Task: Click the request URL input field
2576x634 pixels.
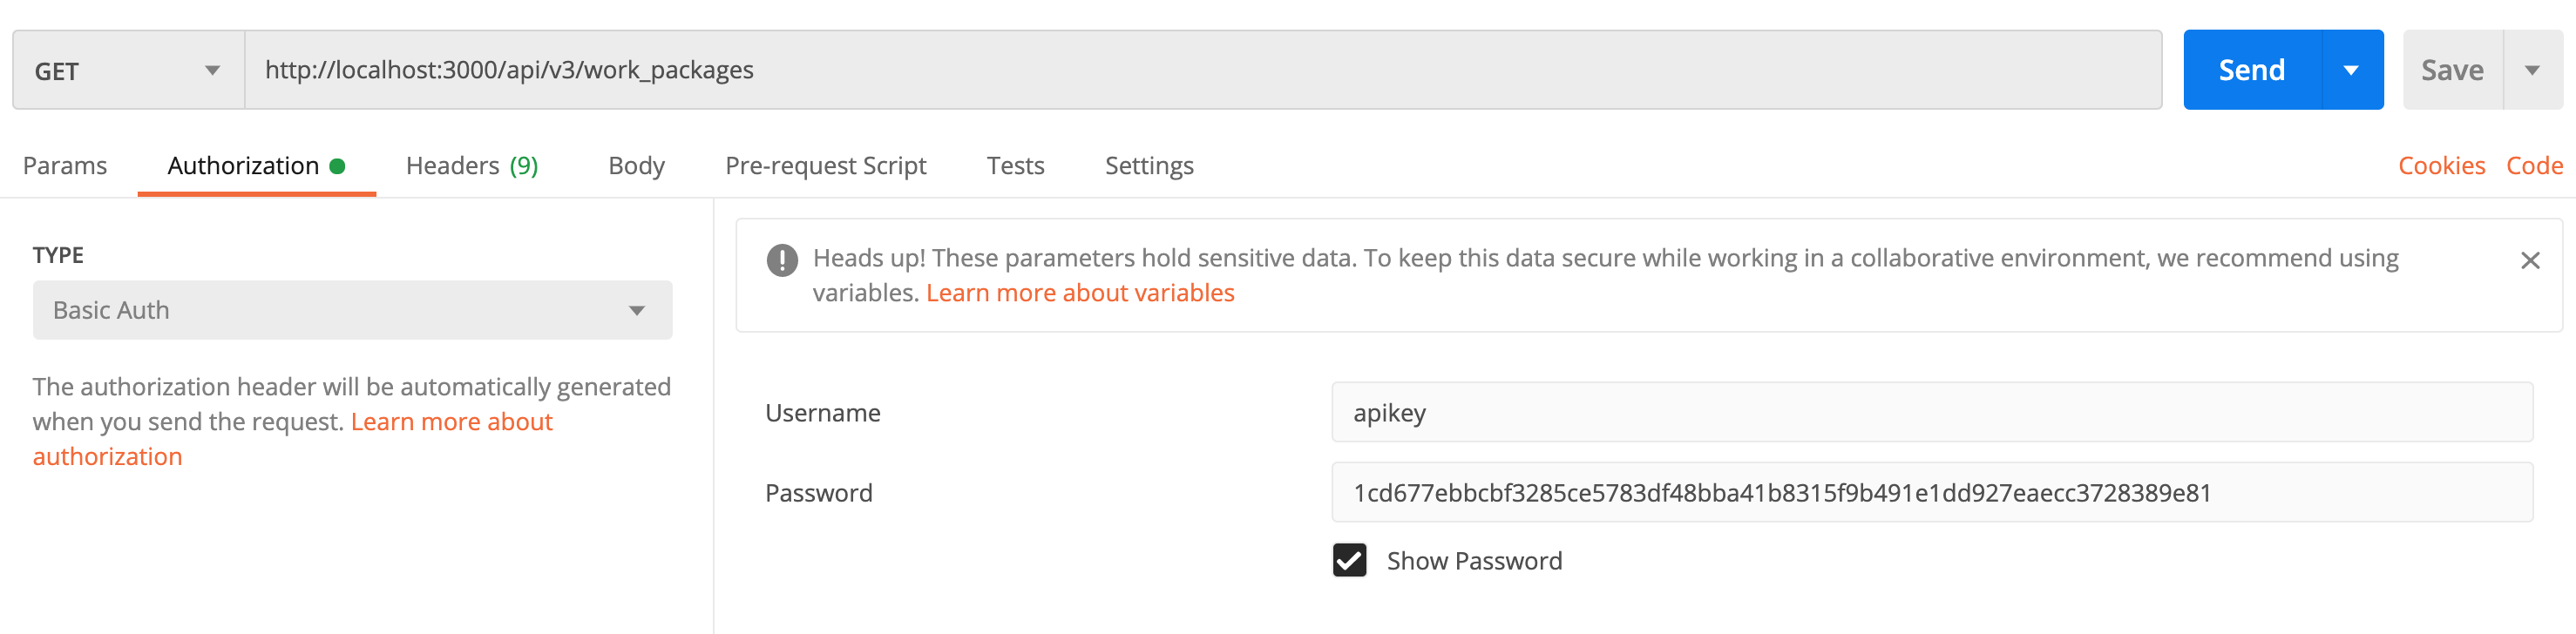Action: 1200,70
